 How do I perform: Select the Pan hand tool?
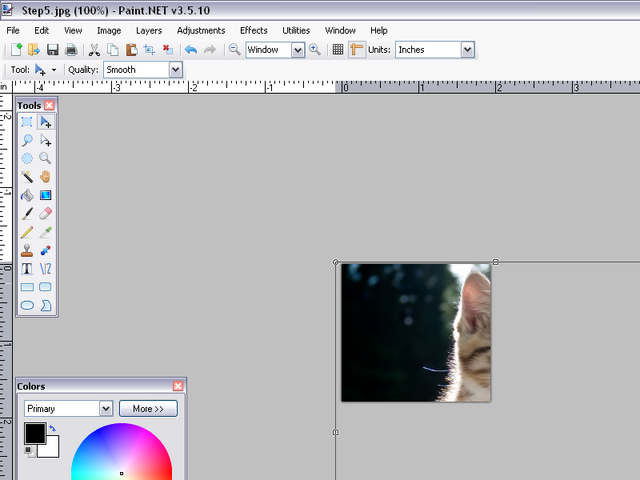pos(45,177)
